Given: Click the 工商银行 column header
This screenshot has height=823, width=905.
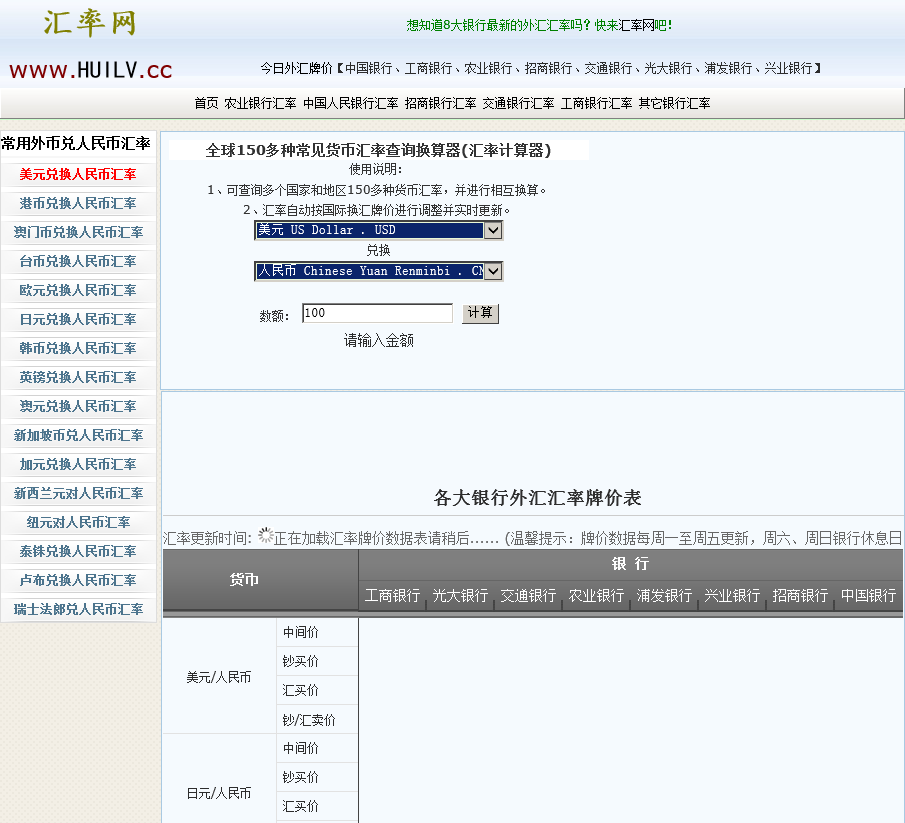Looking at the screenshot, I should pos(392,596).
